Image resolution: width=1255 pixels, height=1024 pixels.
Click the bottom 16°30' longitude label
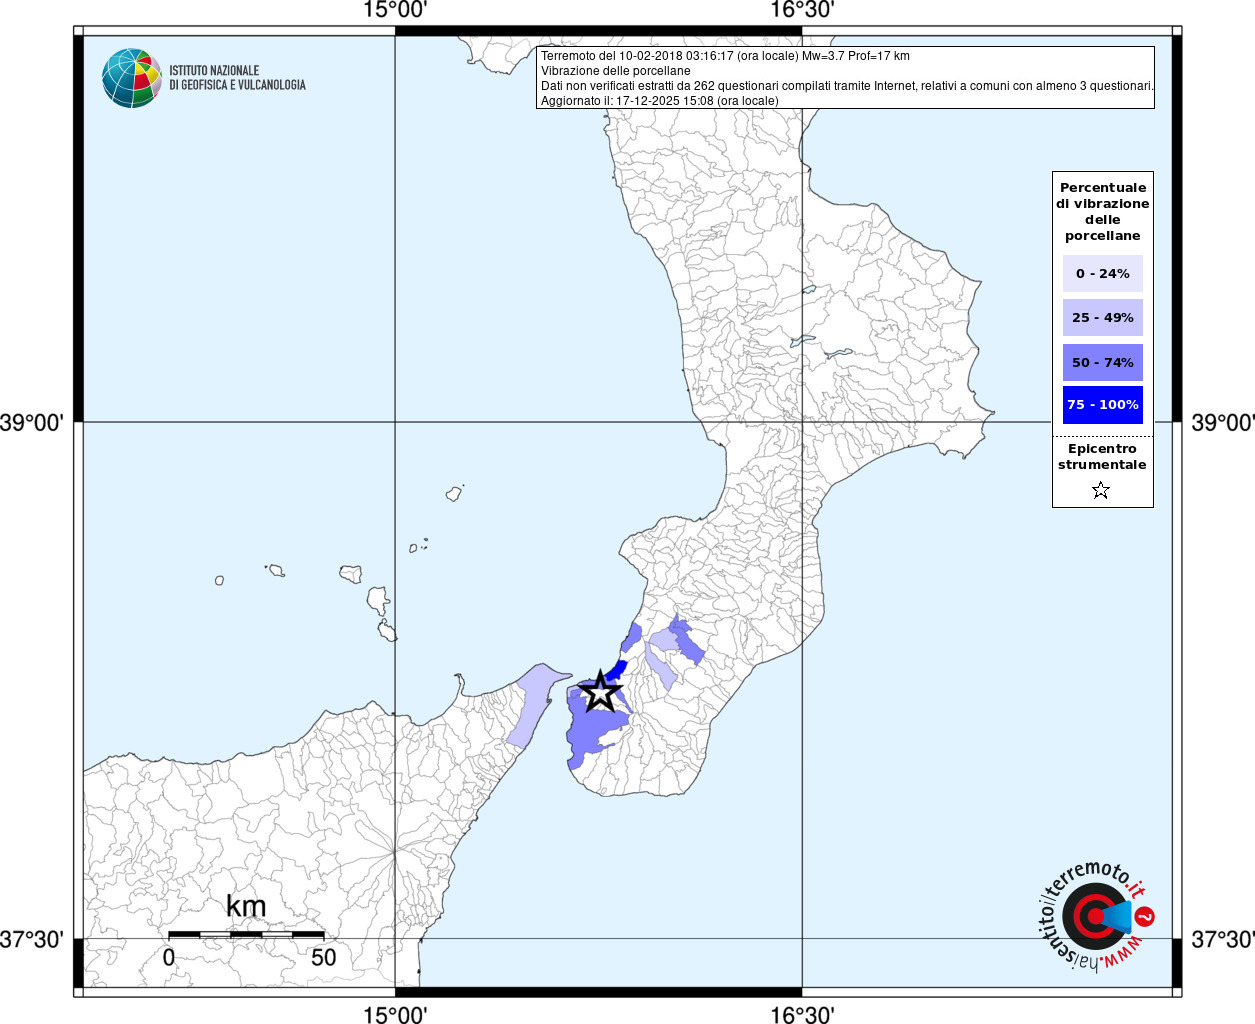click(802, 1014)
